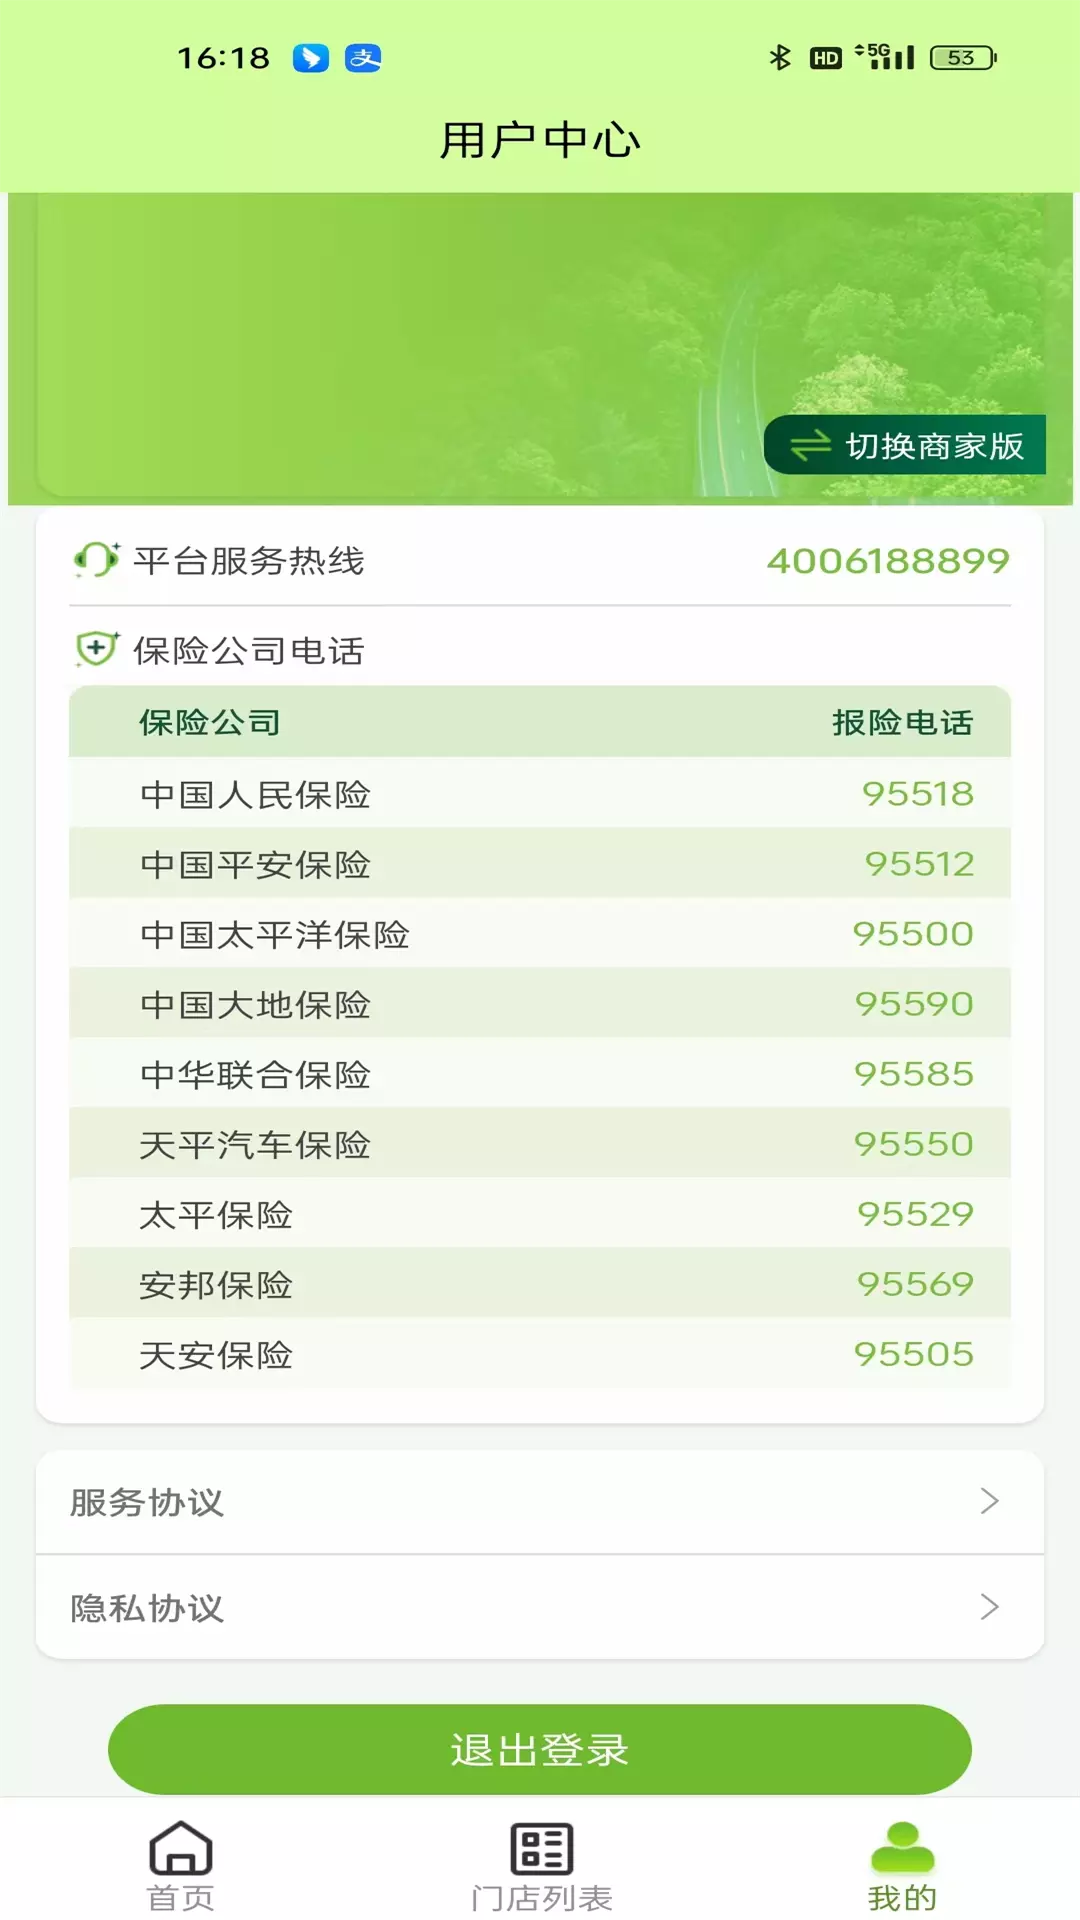Open the 服务协议 row
The width and height of the screenshot is (1080, 1920).
(x=540, y=1501)
